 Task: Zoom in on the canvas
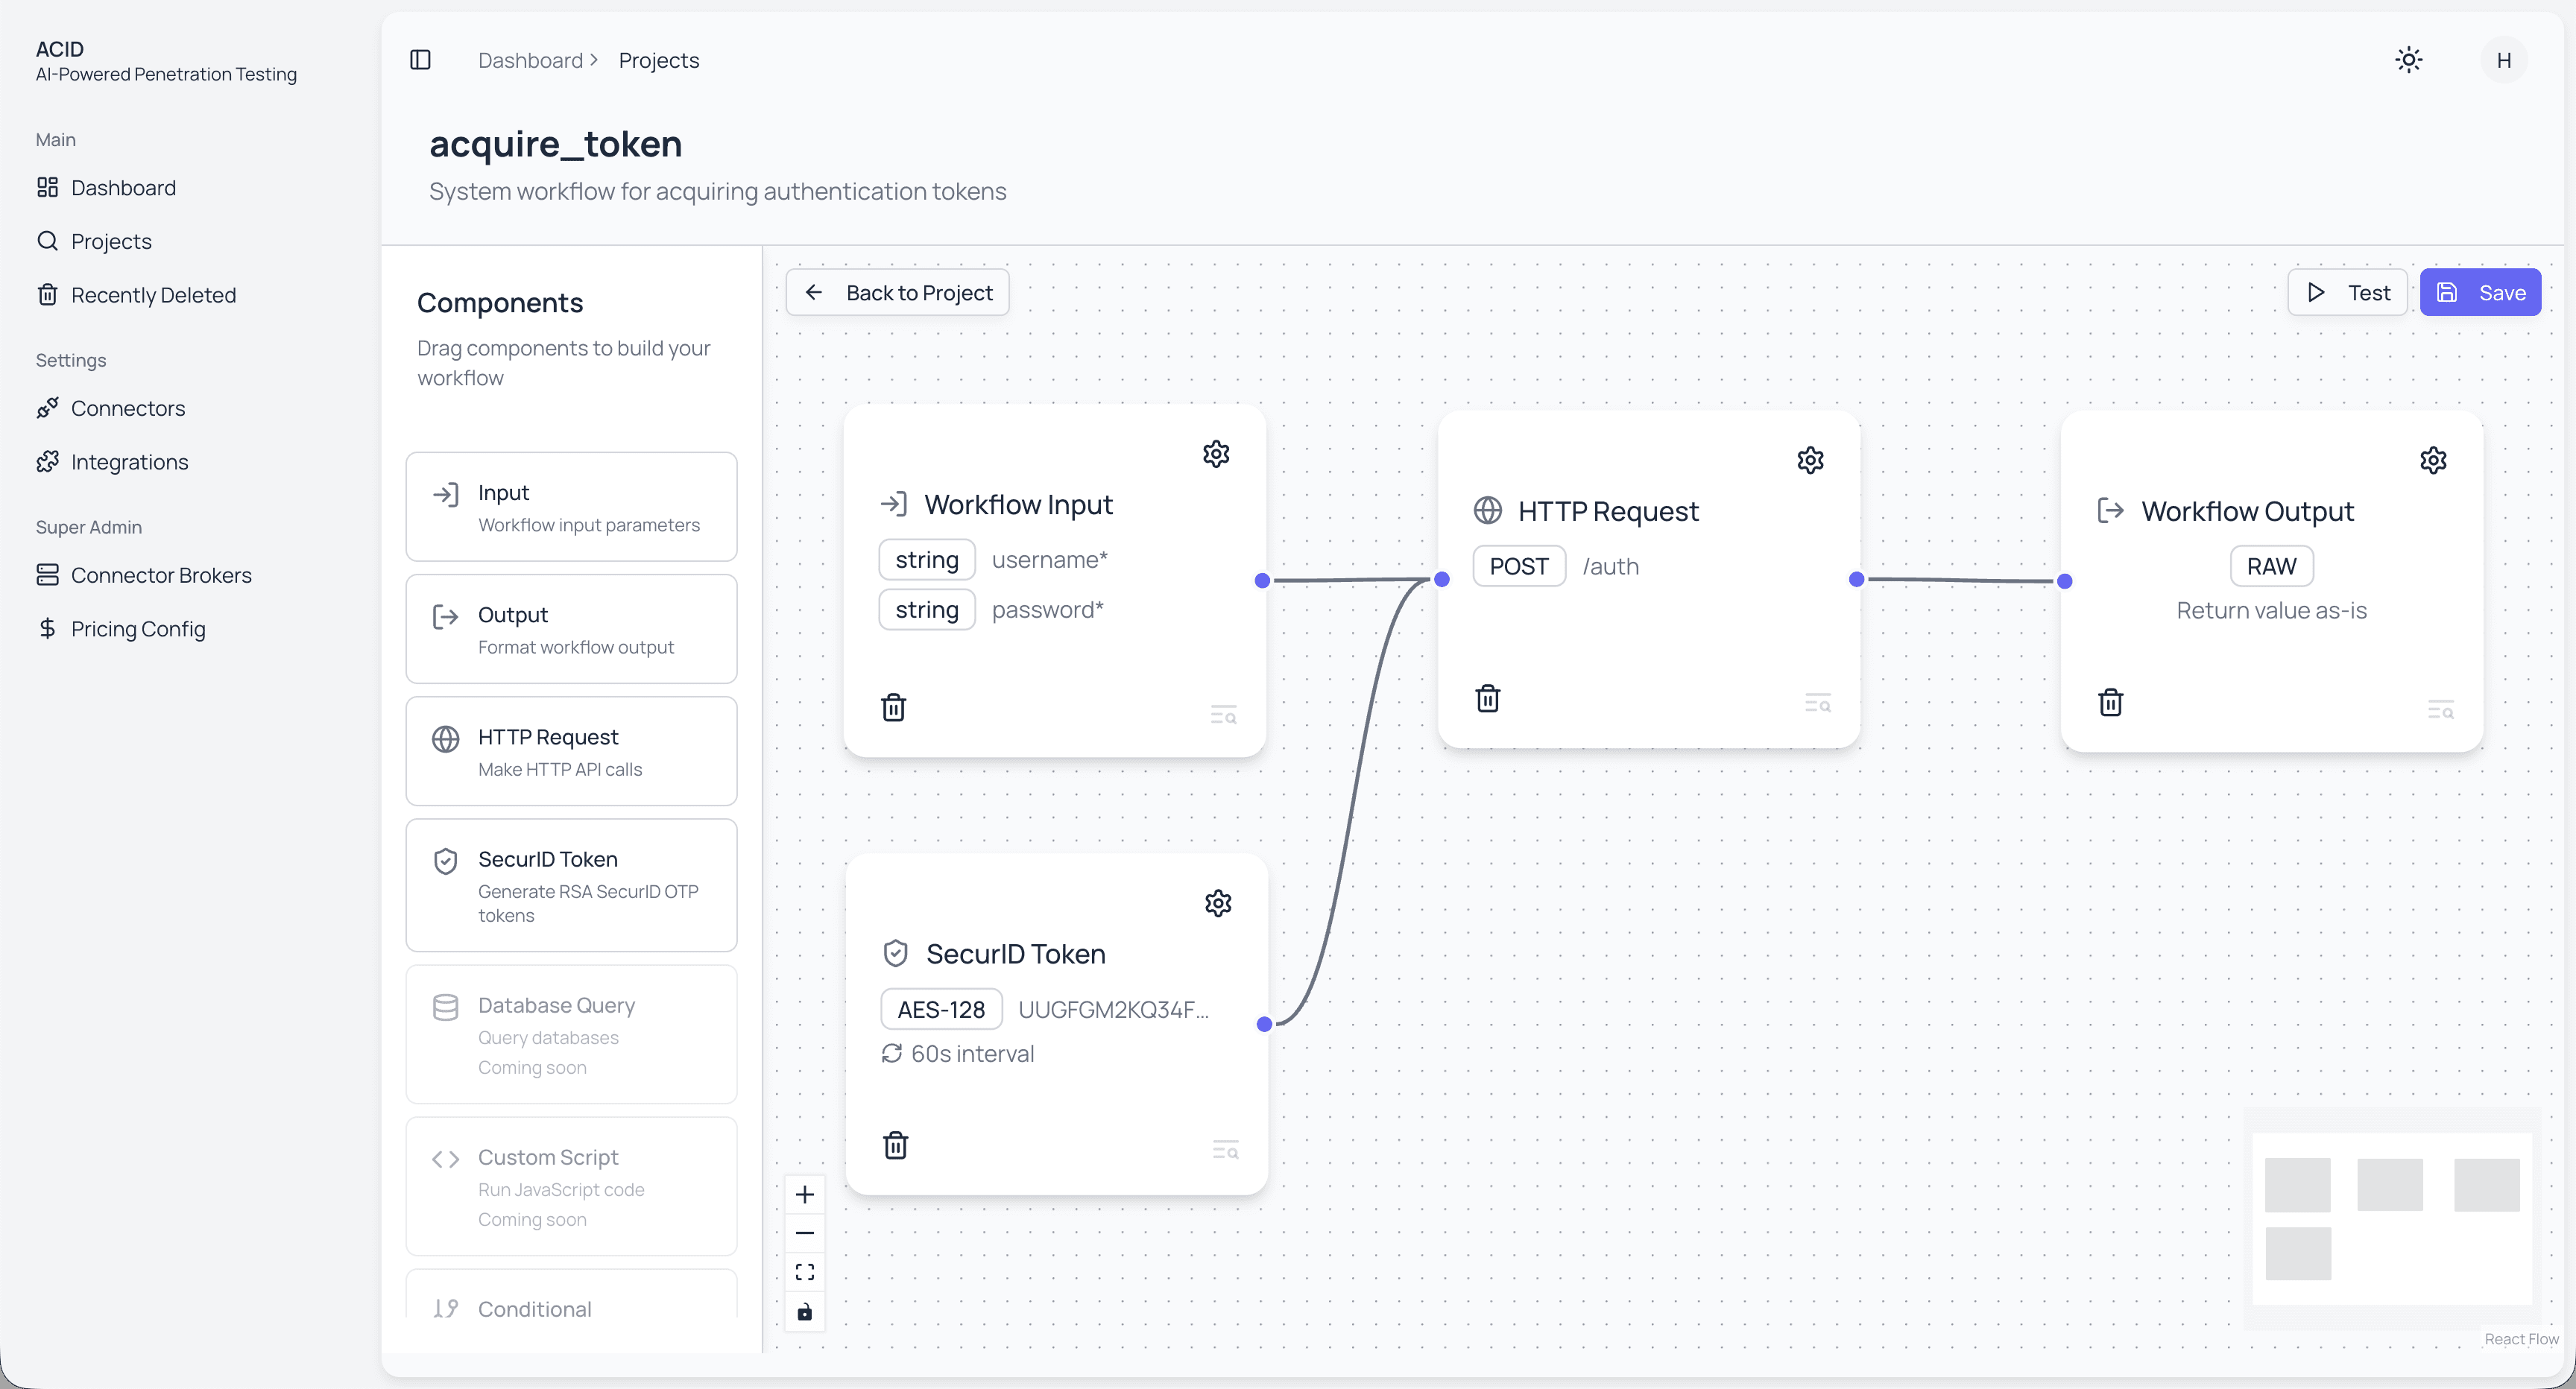pyautogui.click(x=805, y=1194)
